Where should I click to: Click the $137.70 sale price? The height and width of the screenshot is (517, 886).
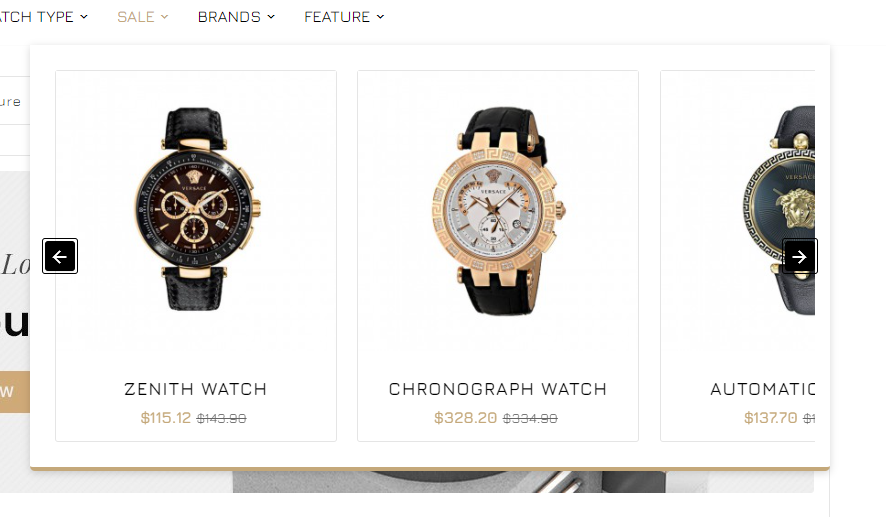click(x=771, y=418)
